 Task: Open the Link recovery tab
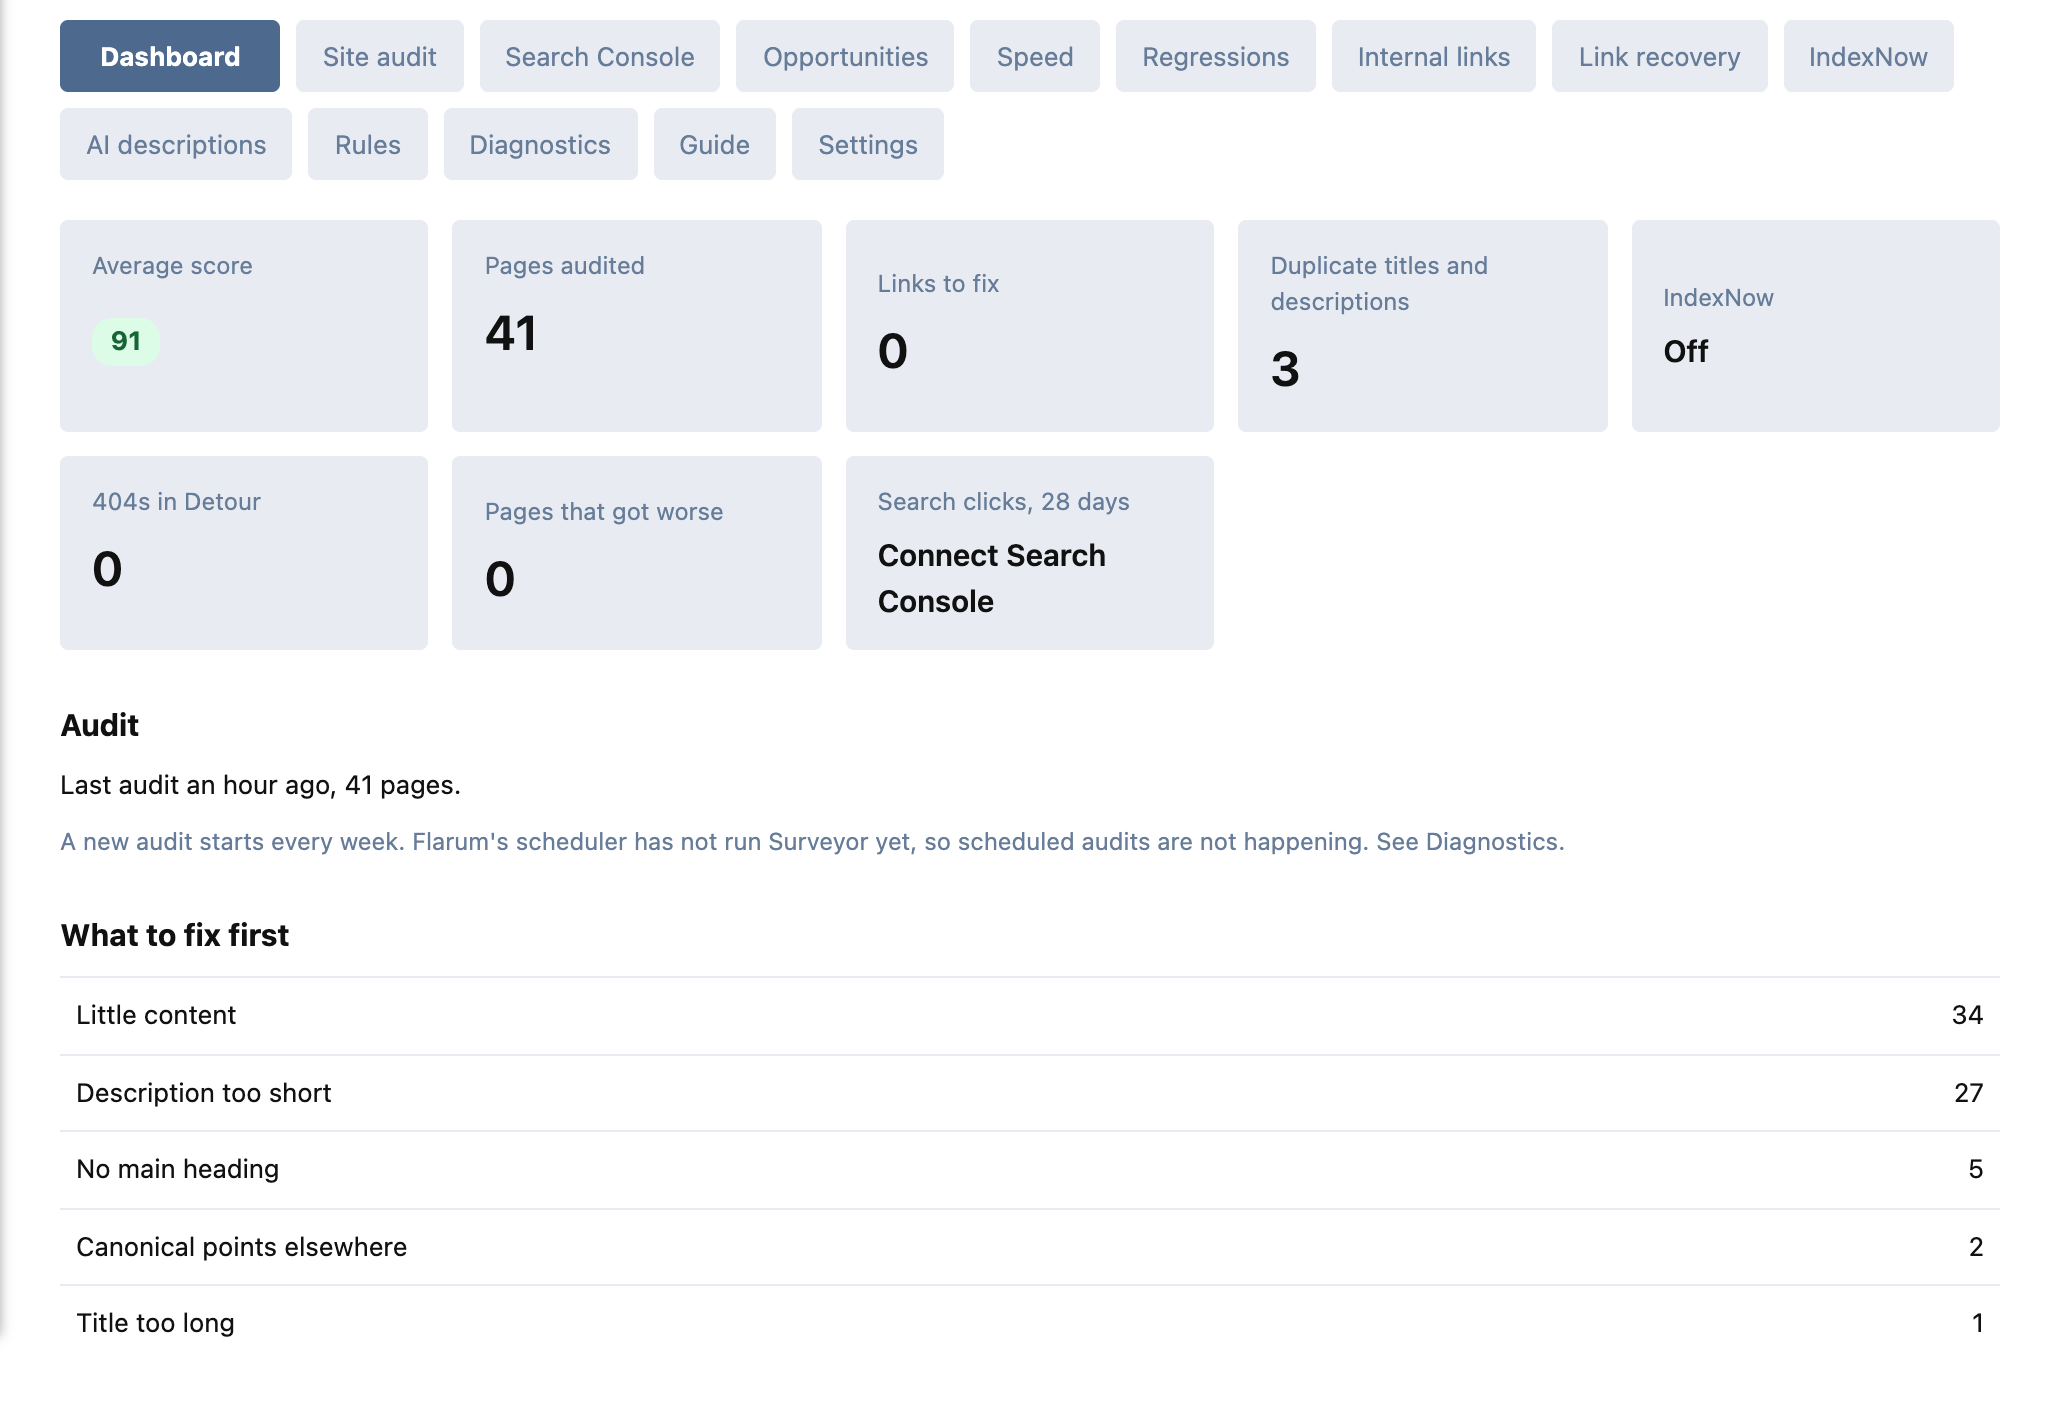coord(1660,56)
